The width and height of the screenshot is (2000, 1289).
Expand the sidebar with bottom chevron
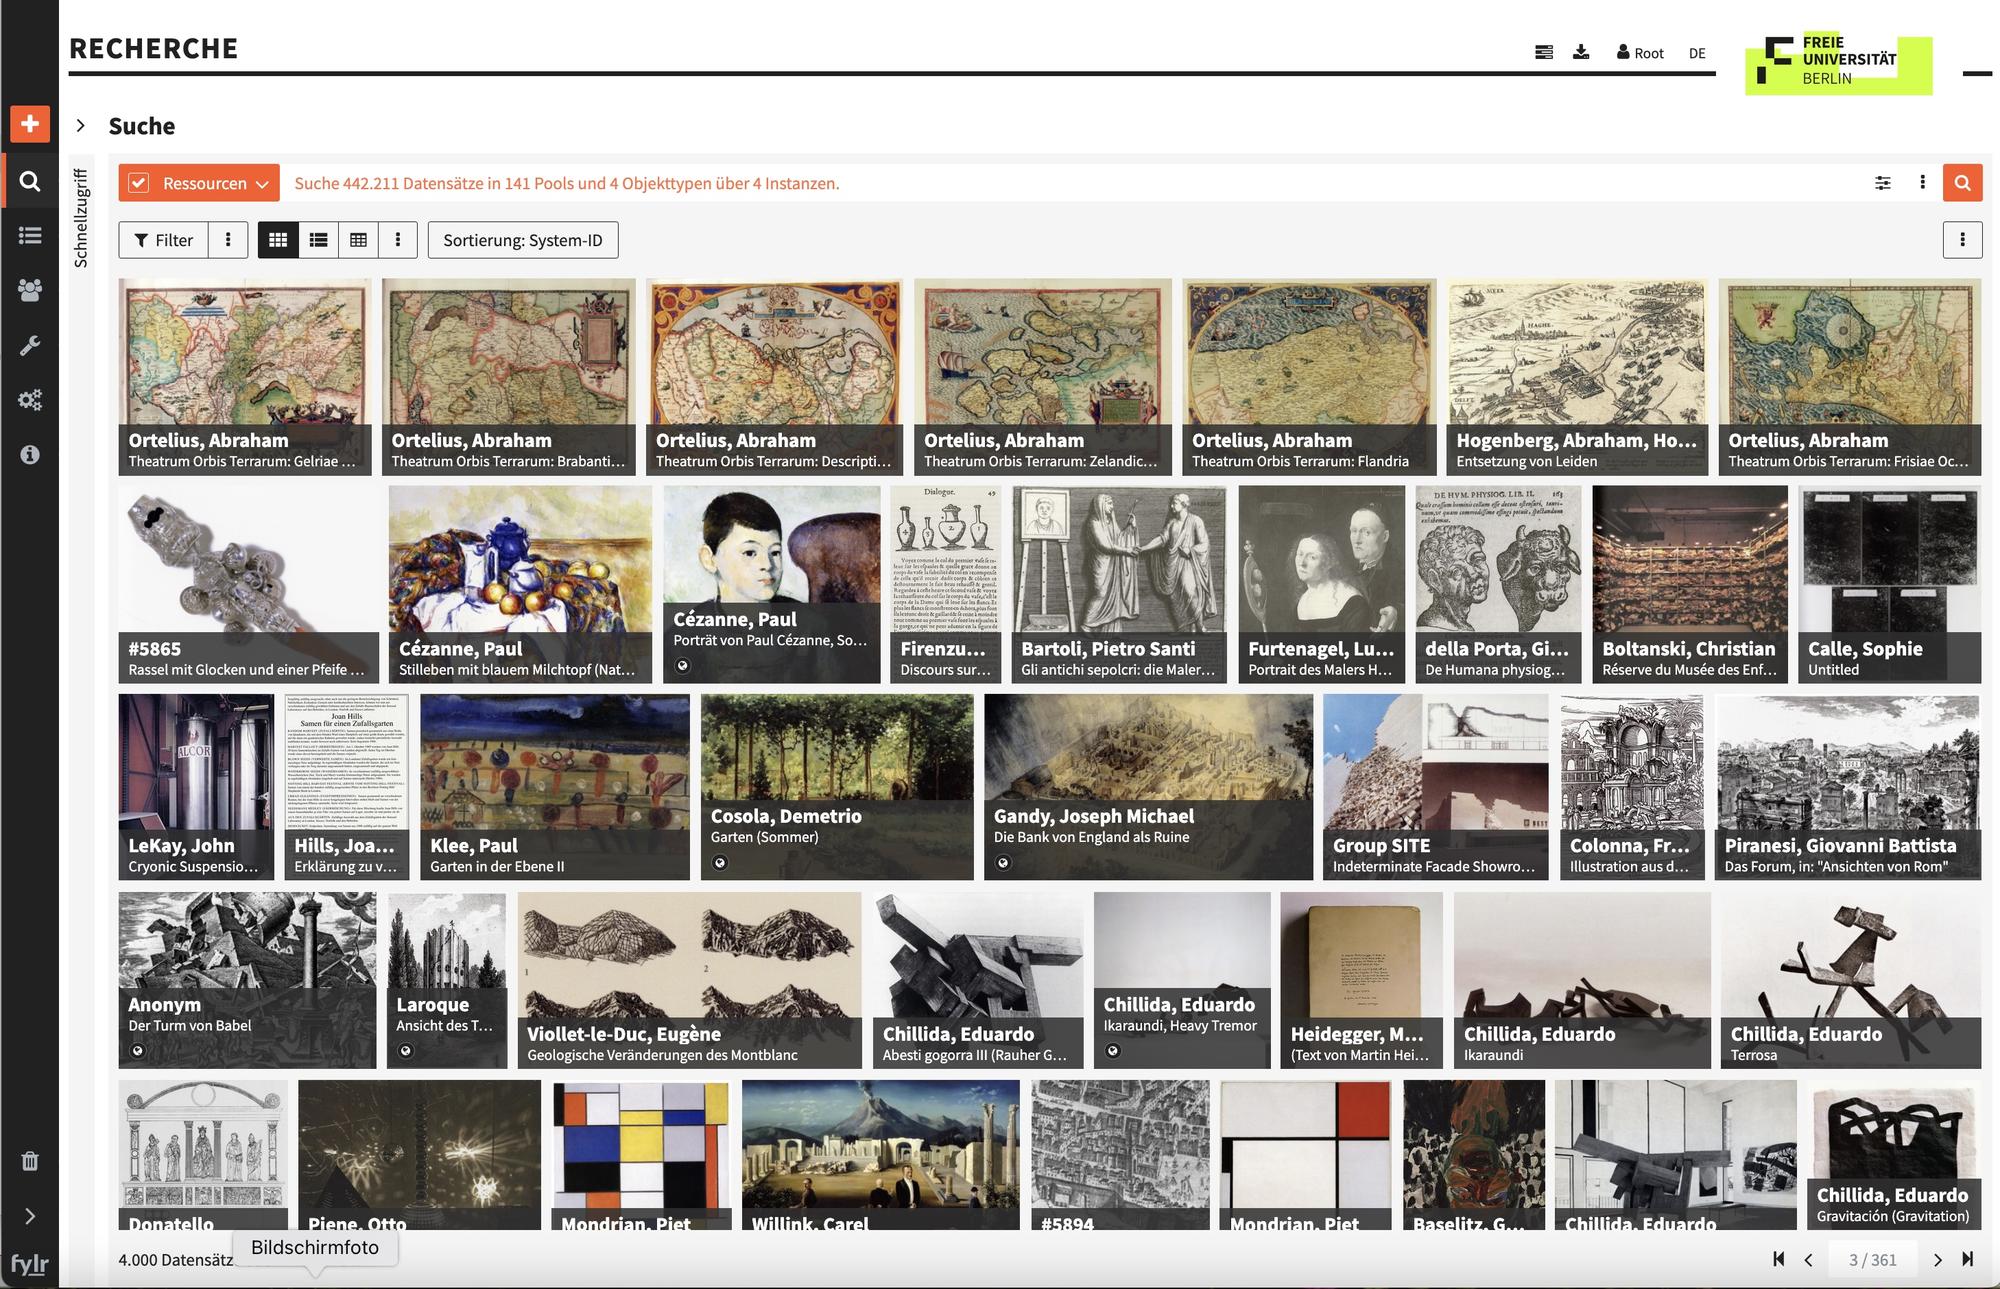[x=30, y=1216]
